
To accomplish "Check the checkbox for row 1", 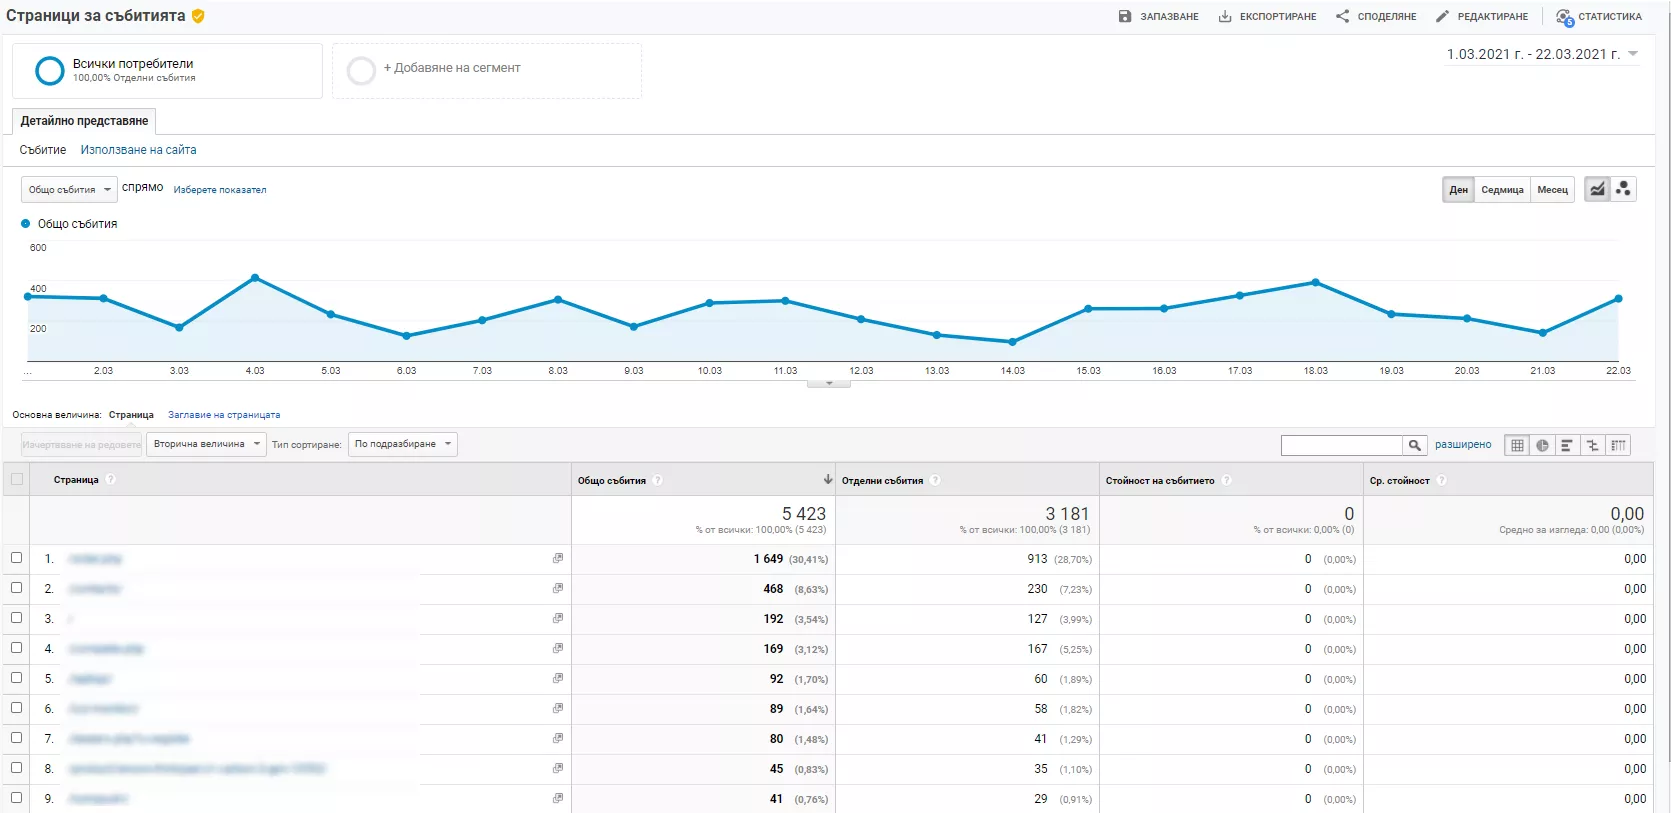I will click(16, 558).
